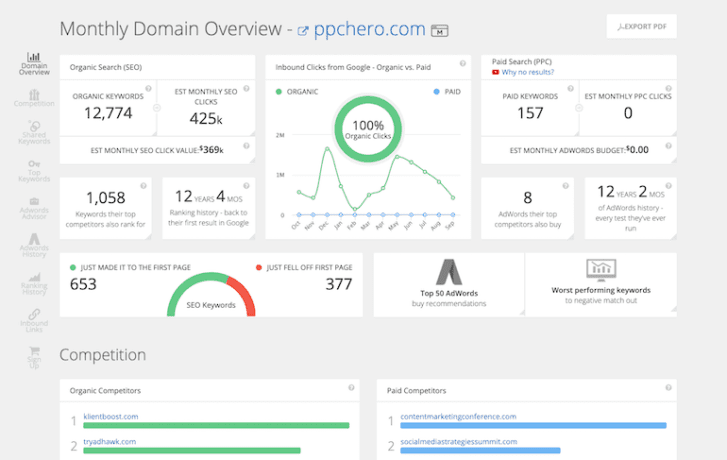Click the Est Monthly Adwords Budget $0.00 value
This screenshot has height=460, width=727.
click(x=637, y=150)
